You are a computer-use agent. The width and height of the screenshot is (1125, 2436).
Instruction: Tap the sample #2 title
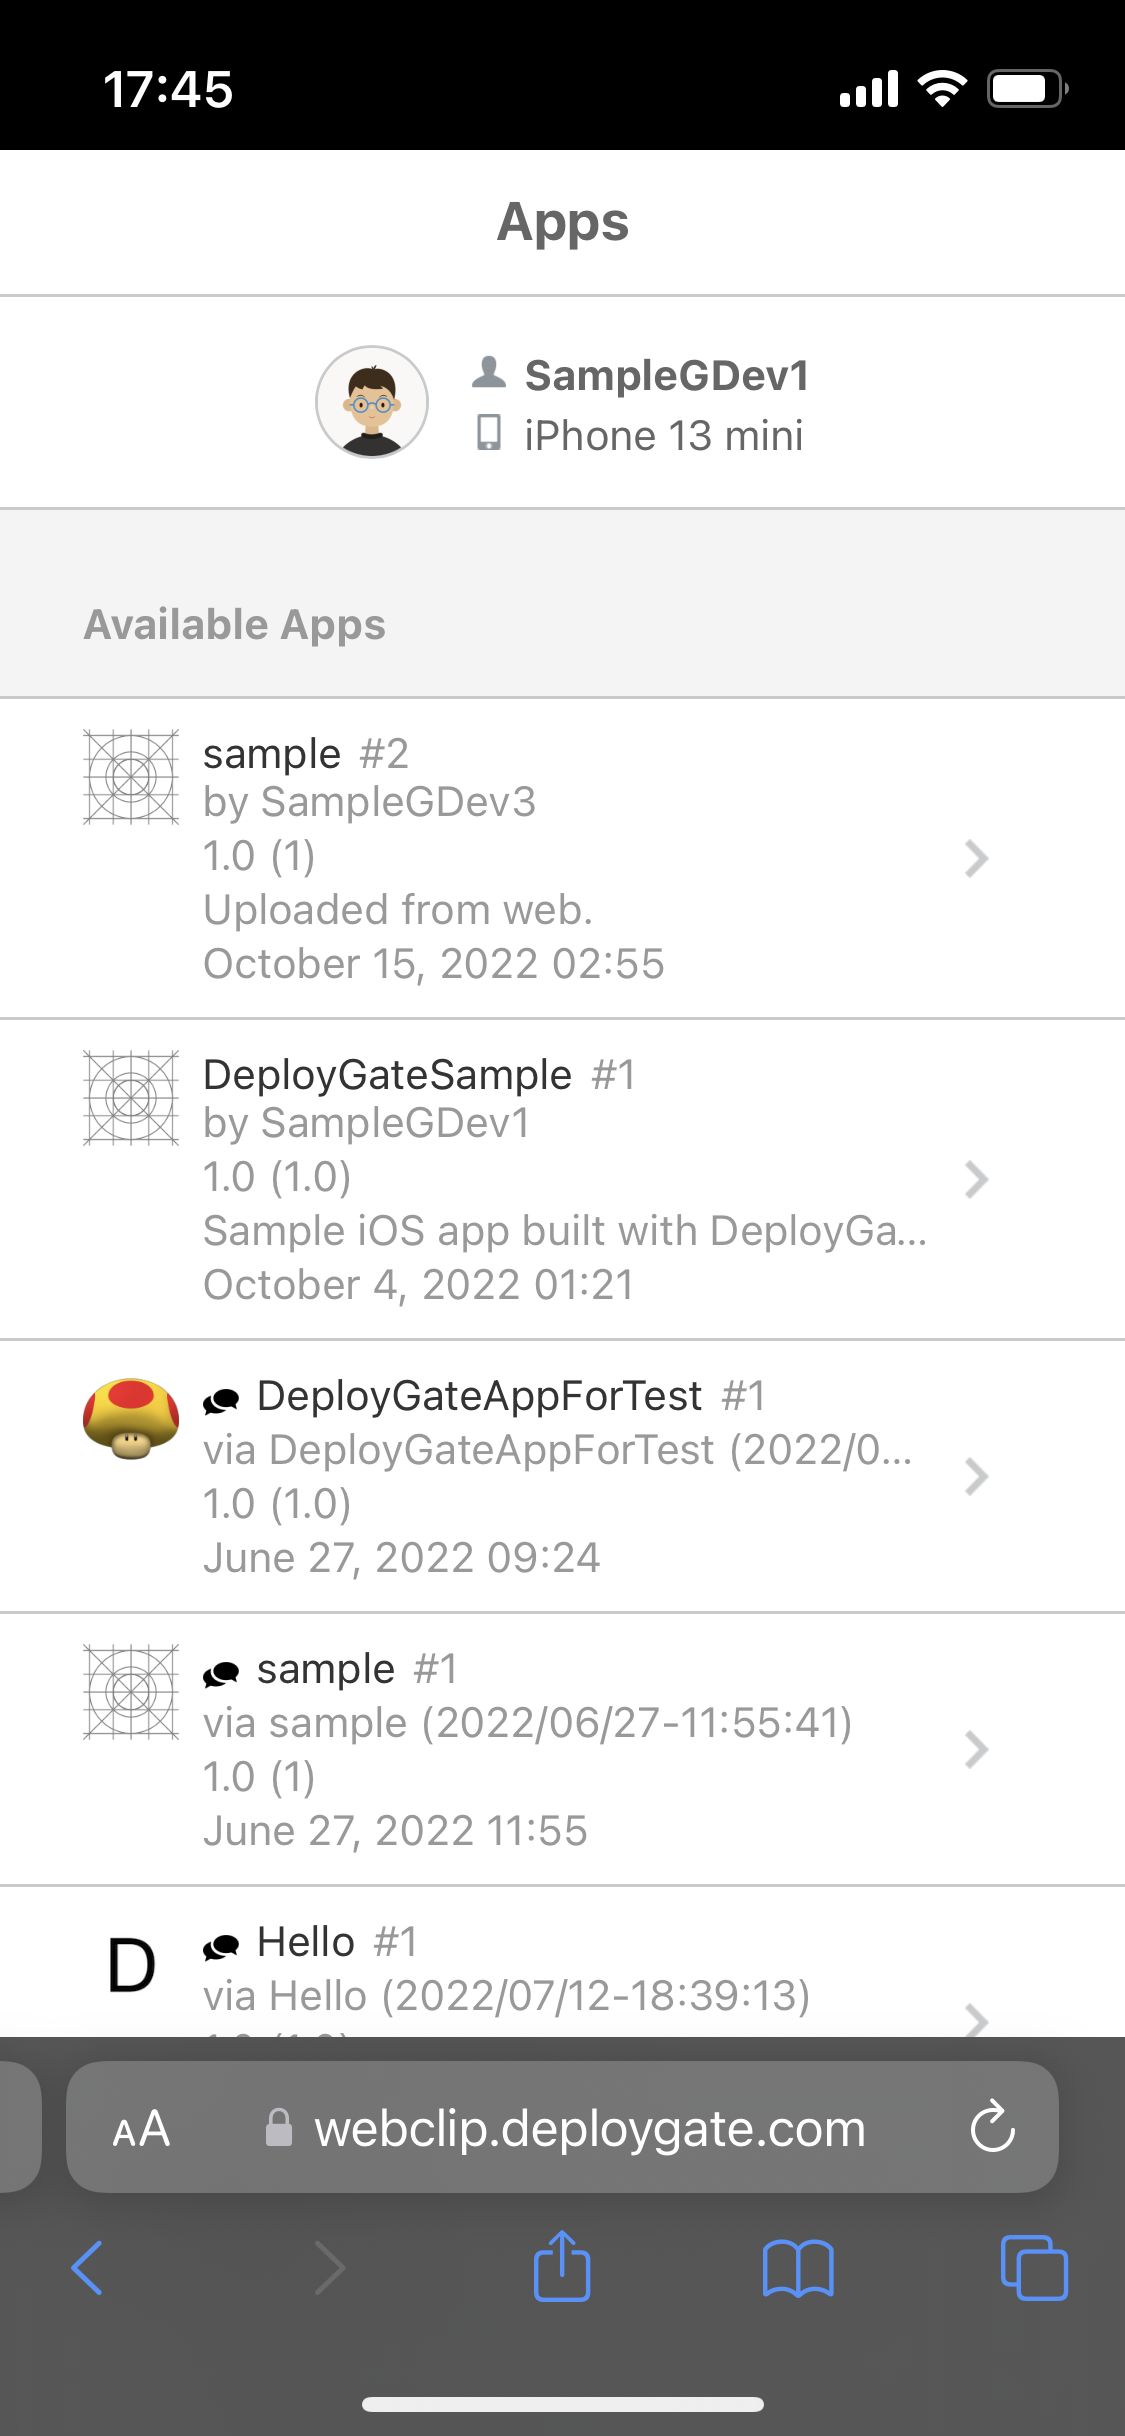point(306,753)
